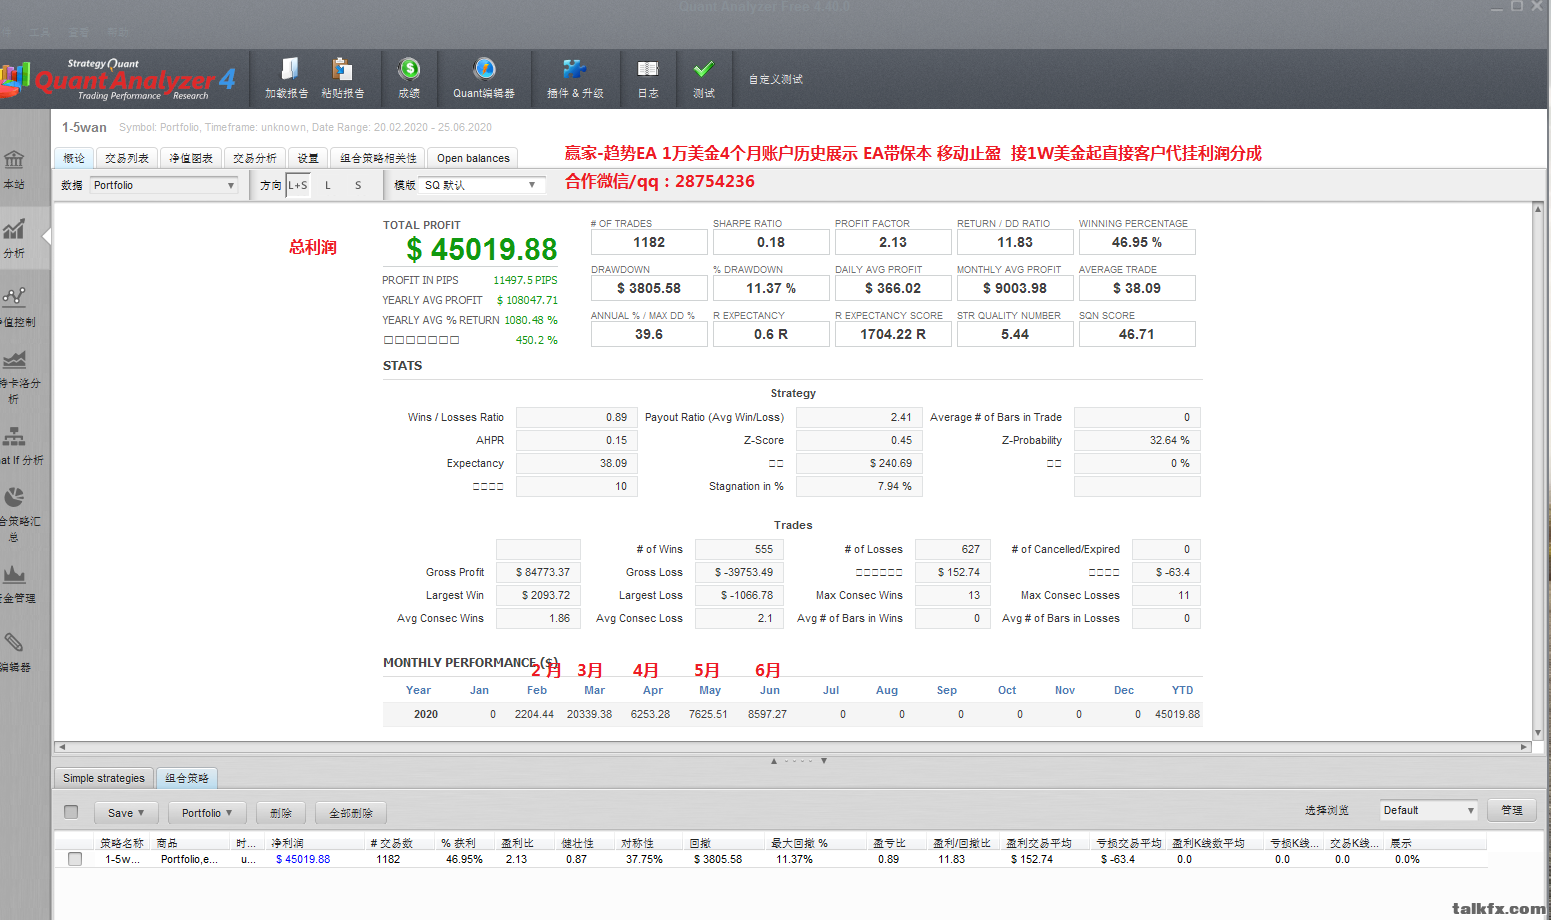Viewport: 1551px width, 920px height.
Task: Click the 最大回撤 % column header
Action: pyautogui.click(x=817, y=843)
